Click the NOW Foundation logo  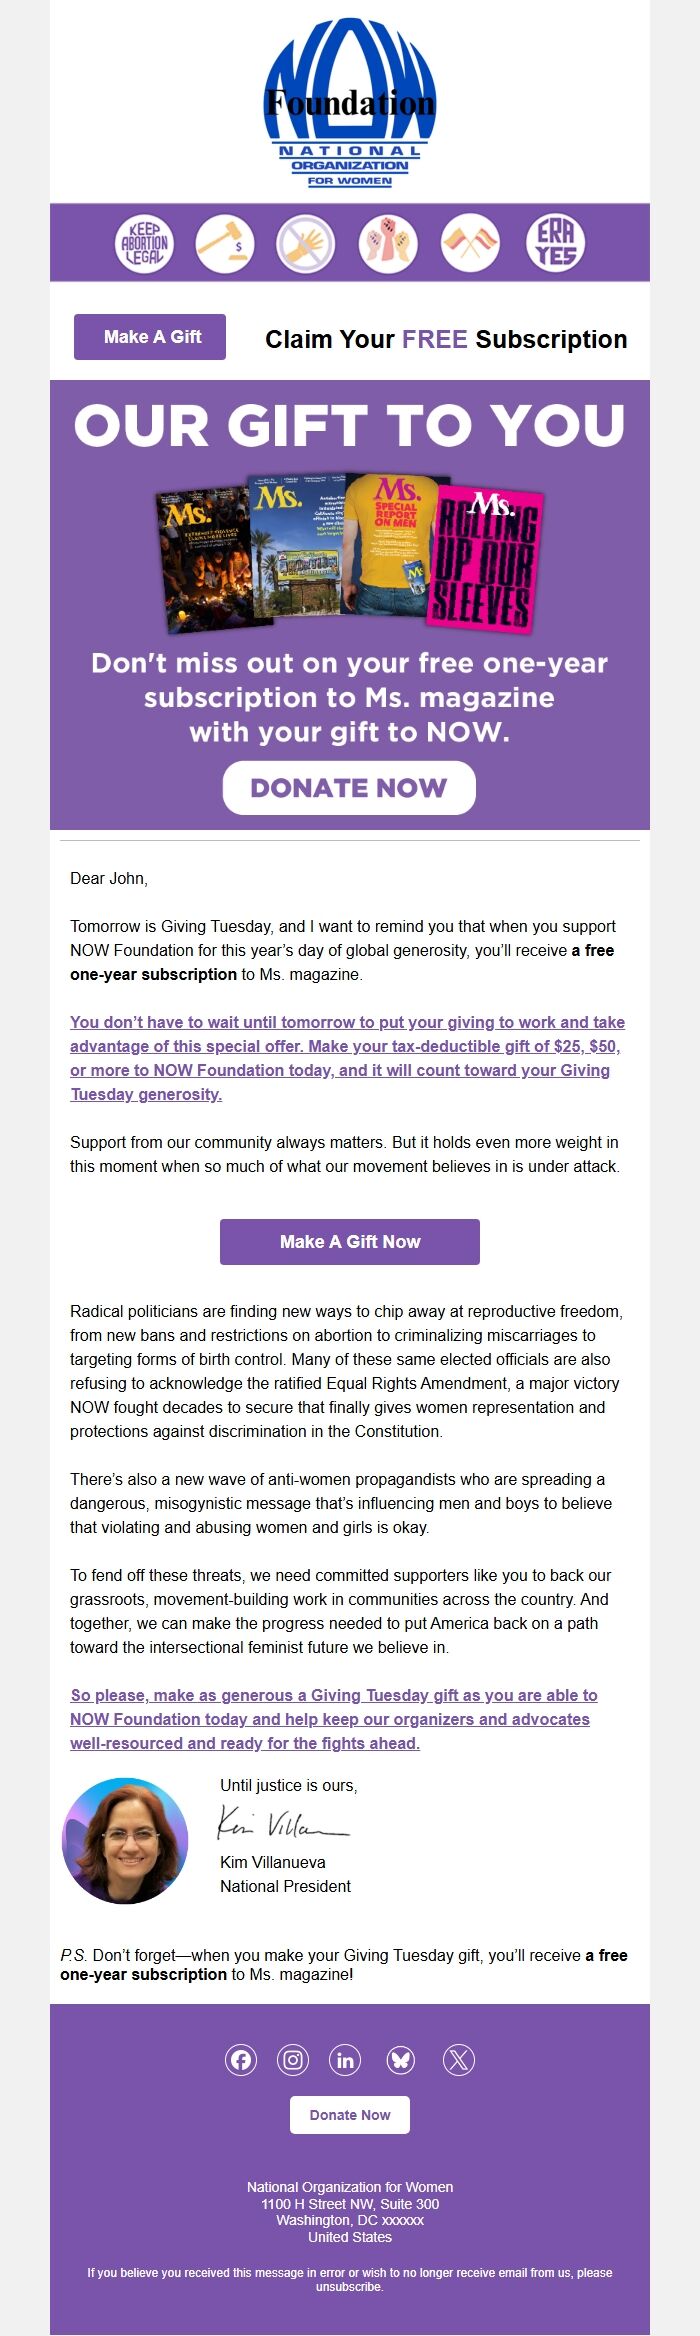tap(350, 105)
